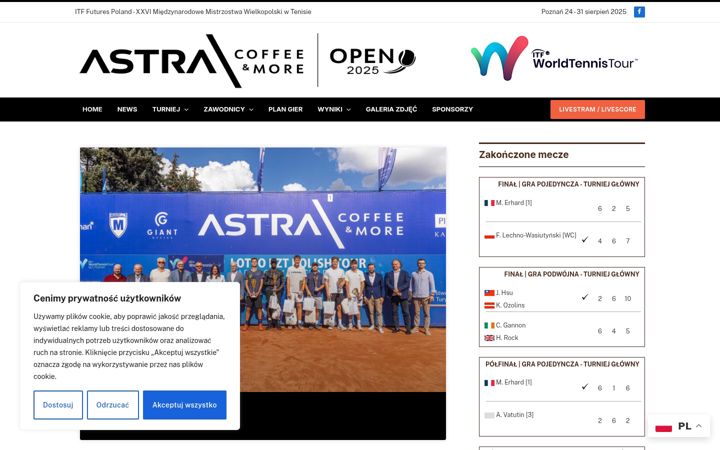The width and height of the screenshot is (720, 450).
Task: Click Finał | Gra Pojedyncza match header
Action: (x=568, y=184)
